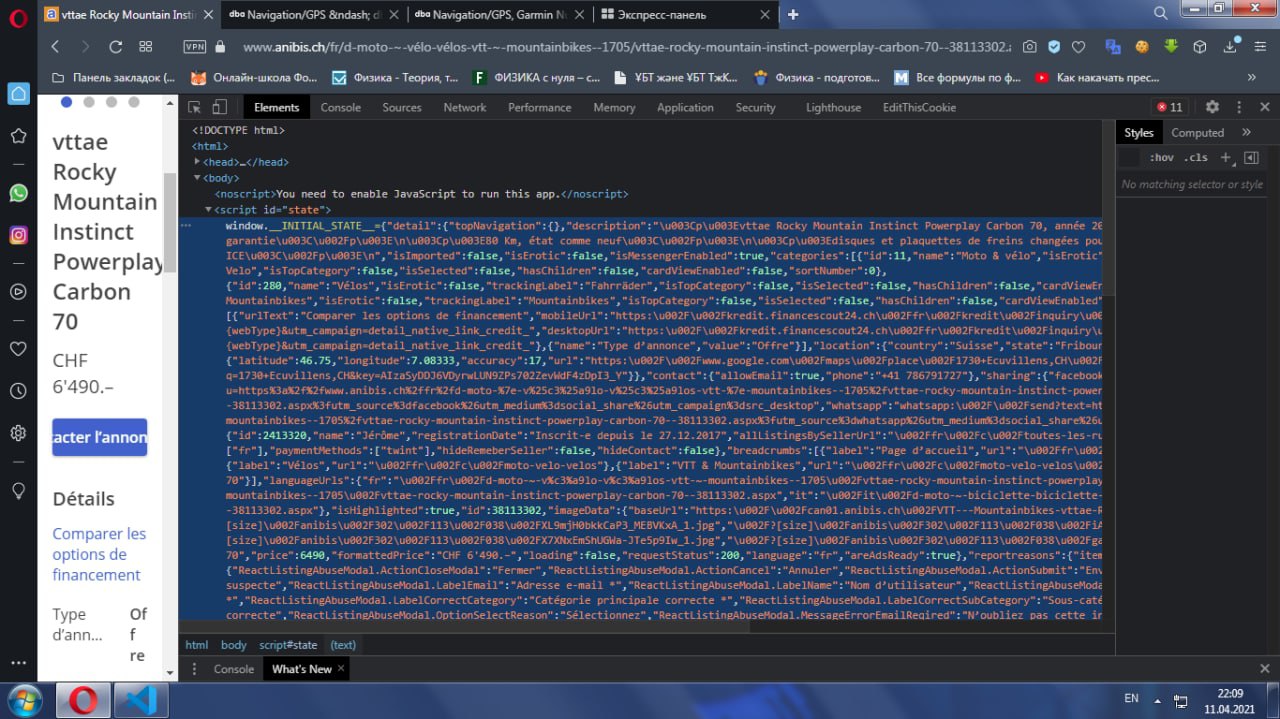Expand the head element node
1280x719 pixels.
(x=197, y=162)
